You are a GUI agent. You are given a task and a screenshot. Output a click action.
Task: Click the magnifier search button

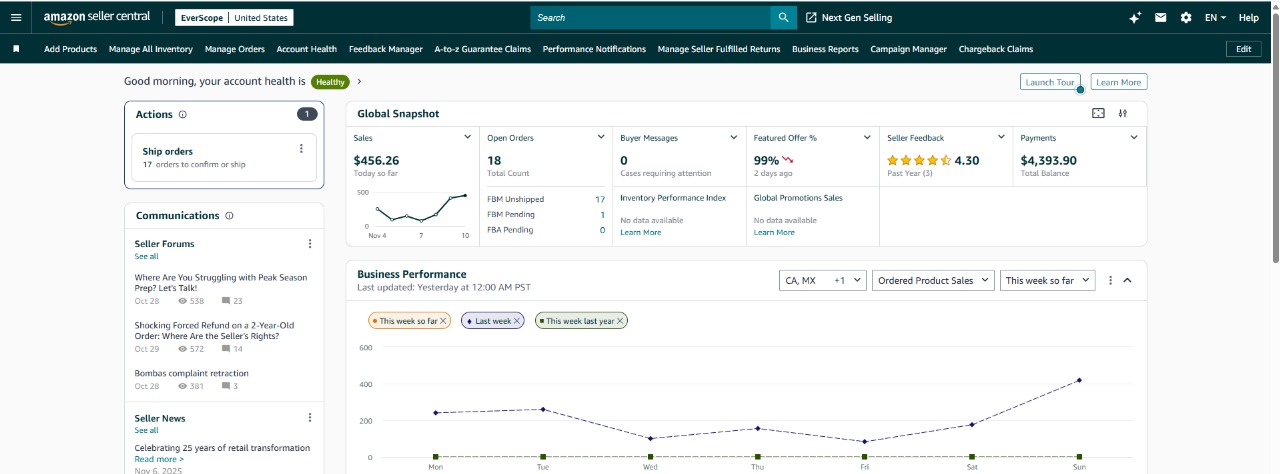[x=783, y=17]
